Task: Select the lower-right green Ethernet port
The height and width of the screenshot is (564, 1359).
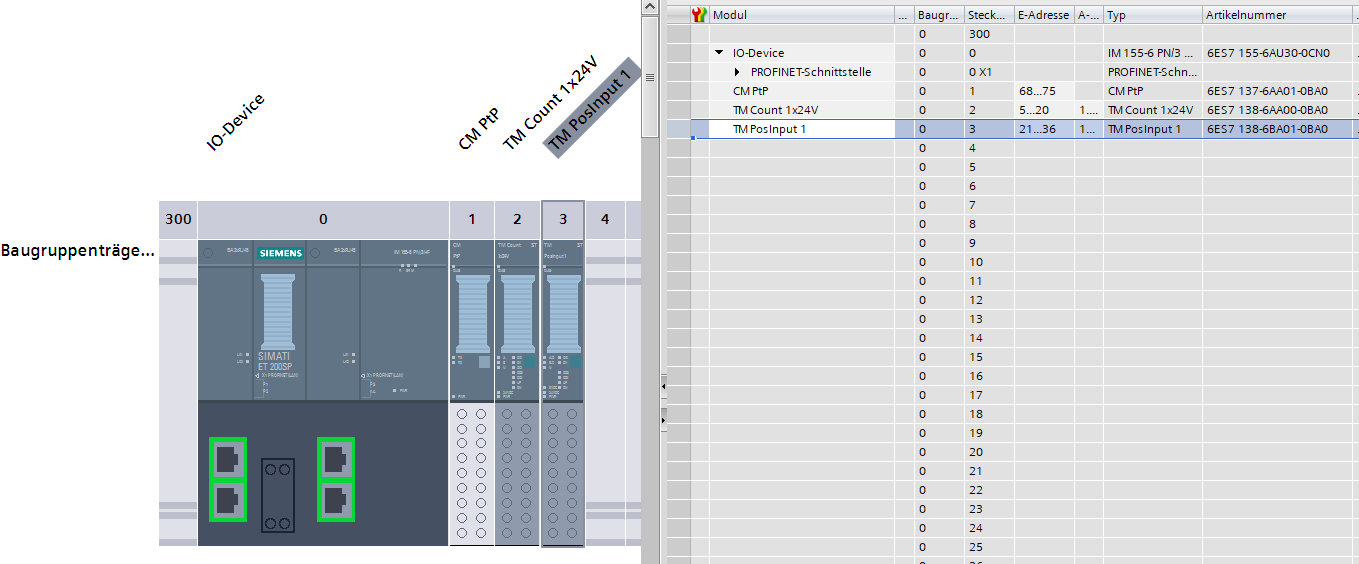Action: coord(336,500)
